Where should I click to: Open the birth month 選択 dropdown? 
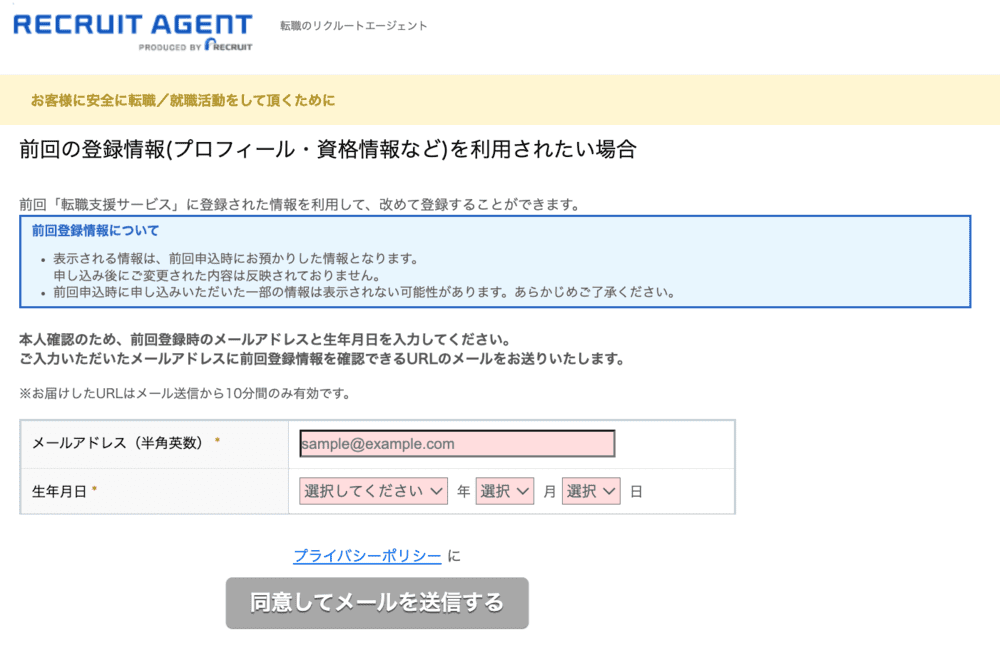pos(505,490)
